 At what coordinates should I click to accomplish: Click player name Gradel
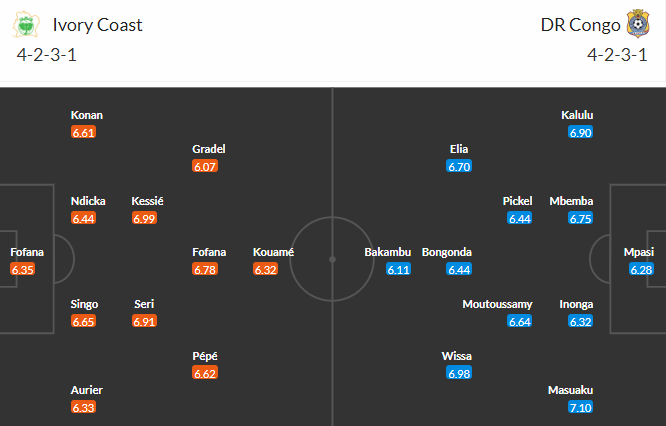pyautogui.click(x=209, y=149)
